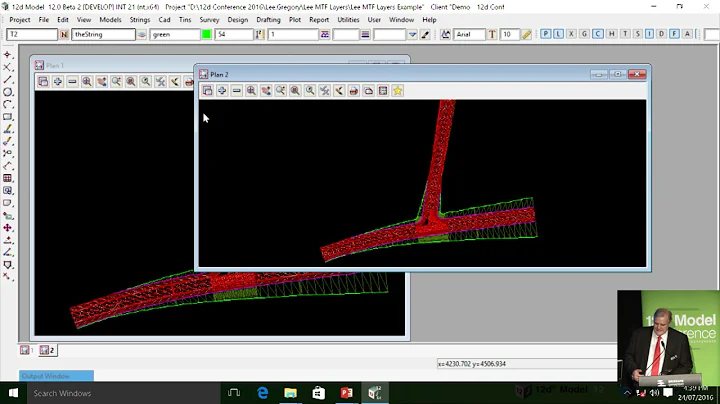Screen dimensions: 720x404
Task: Open the Survey menu
Action: tap(209, 20)
